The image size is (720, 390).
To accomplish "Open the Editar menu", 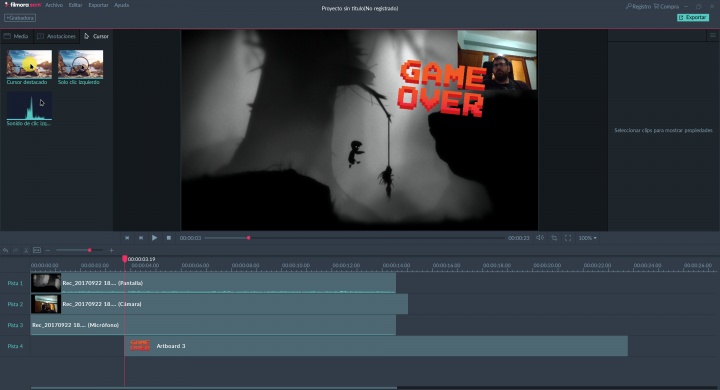I will pos(75,5).
